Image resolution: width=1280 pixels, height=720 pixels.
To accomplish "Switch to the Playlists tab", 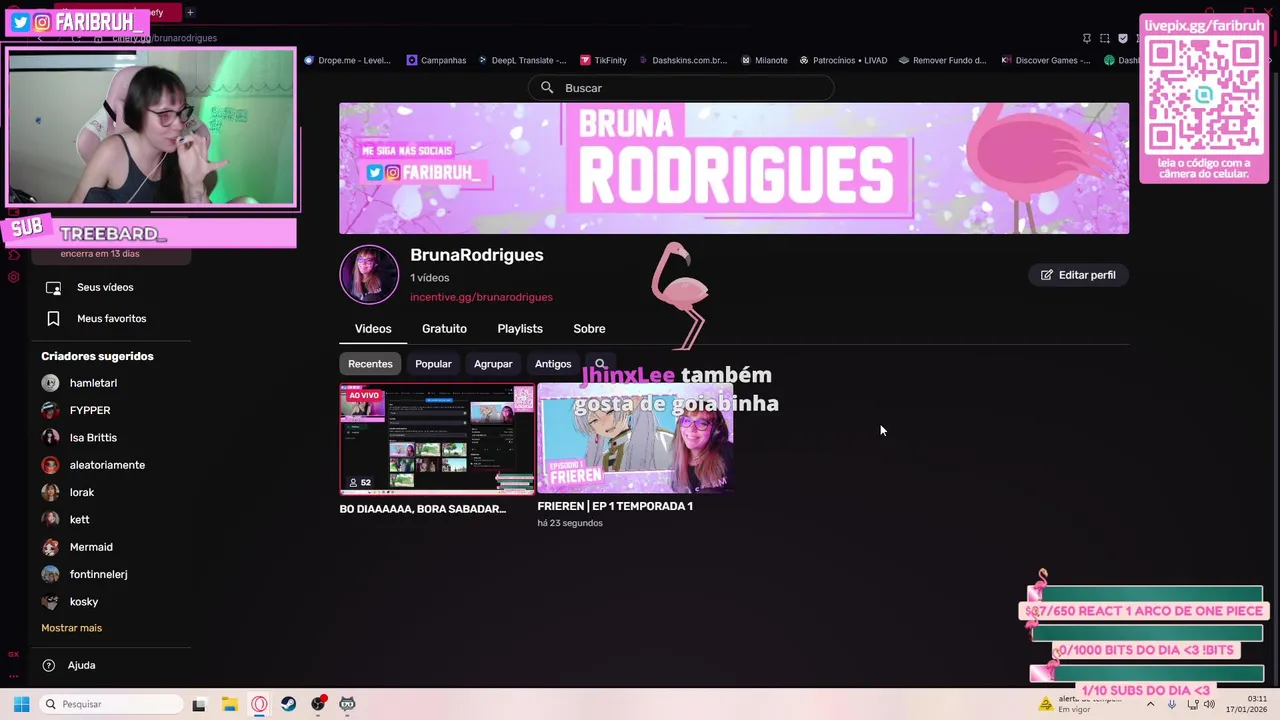I will coord(520,329).
